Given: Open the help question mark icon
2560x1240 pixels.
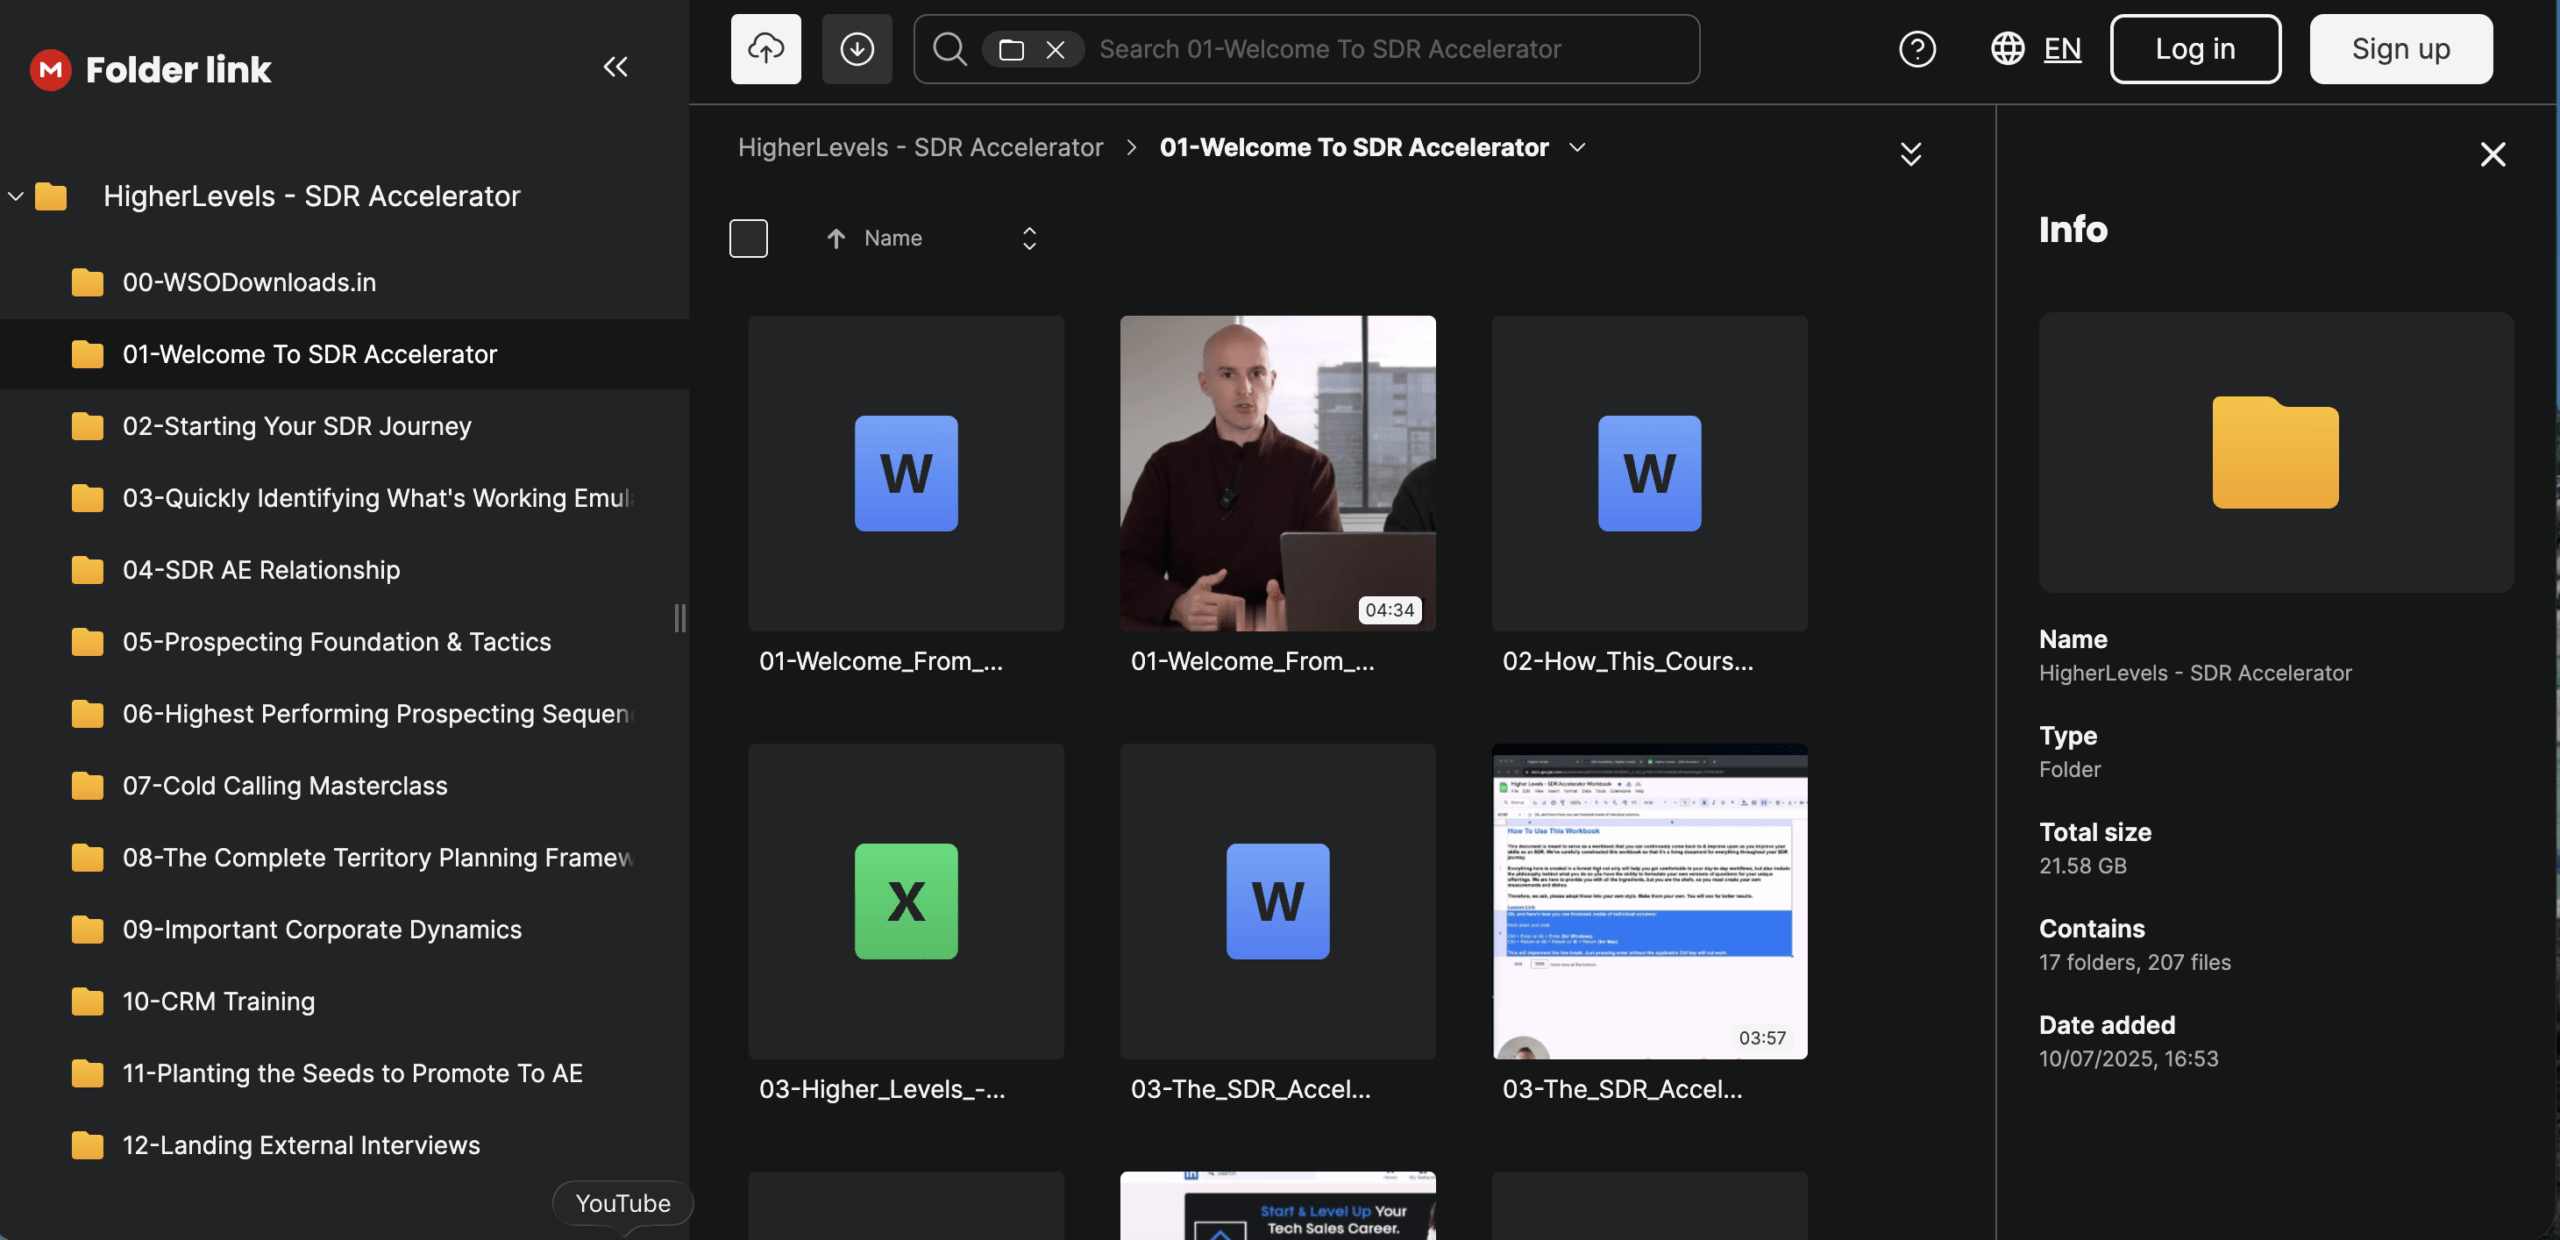Looking at the screenshot, I should click(1917, 49).
